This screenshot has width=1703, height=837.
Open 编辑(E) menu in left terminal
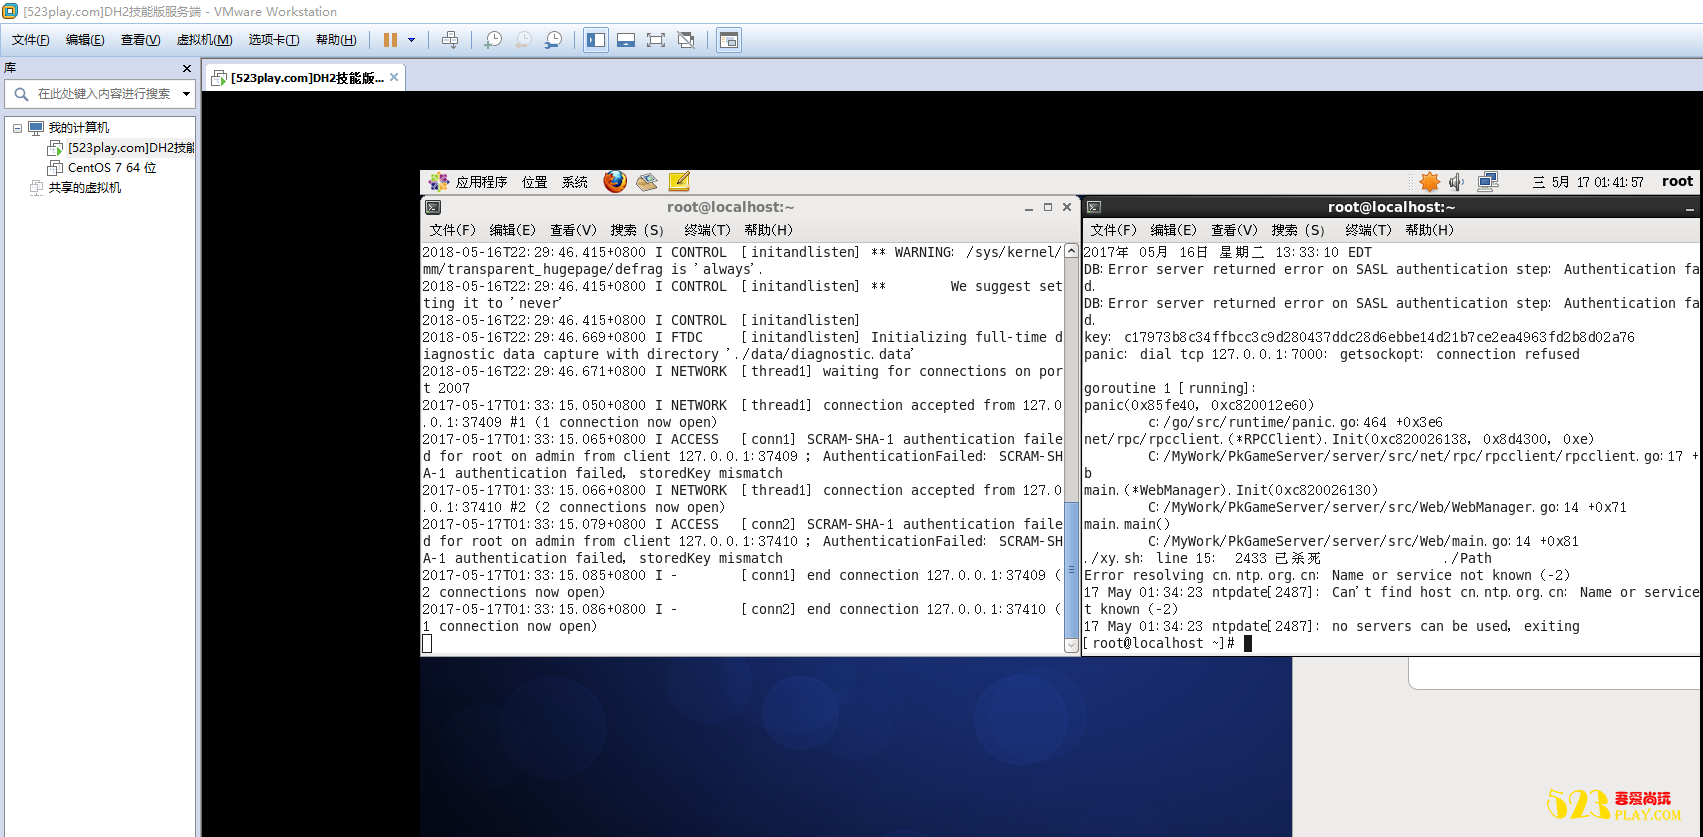coord(513,230)
